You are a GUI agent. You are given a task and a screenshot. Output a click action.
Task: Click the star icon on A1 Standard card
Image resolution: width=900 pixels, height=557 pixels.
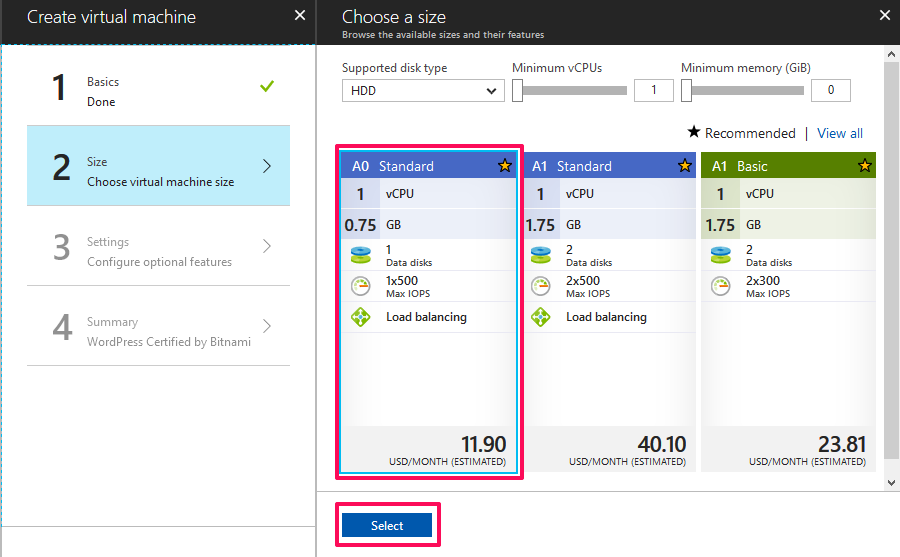684,166
